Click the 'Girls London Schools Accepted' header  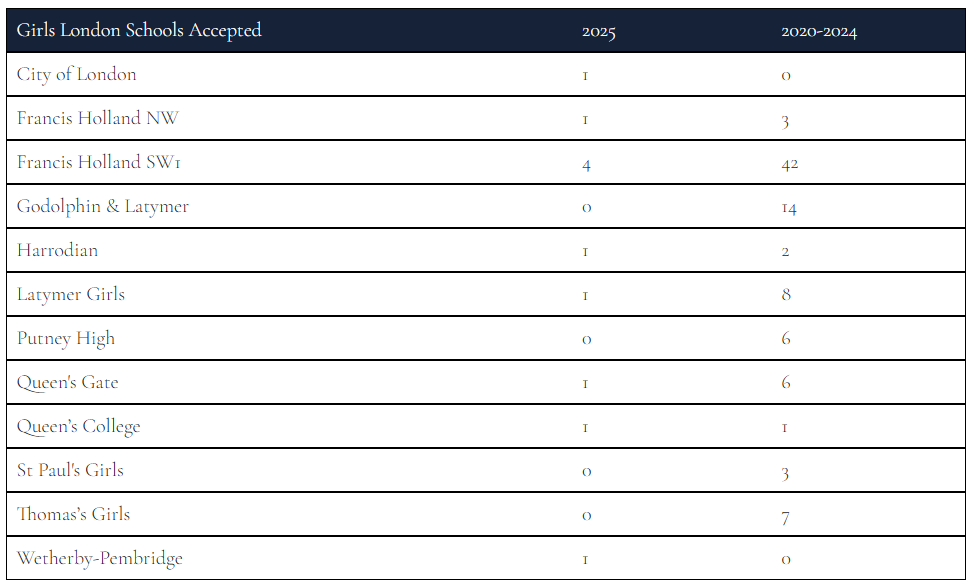click(139, 30)
